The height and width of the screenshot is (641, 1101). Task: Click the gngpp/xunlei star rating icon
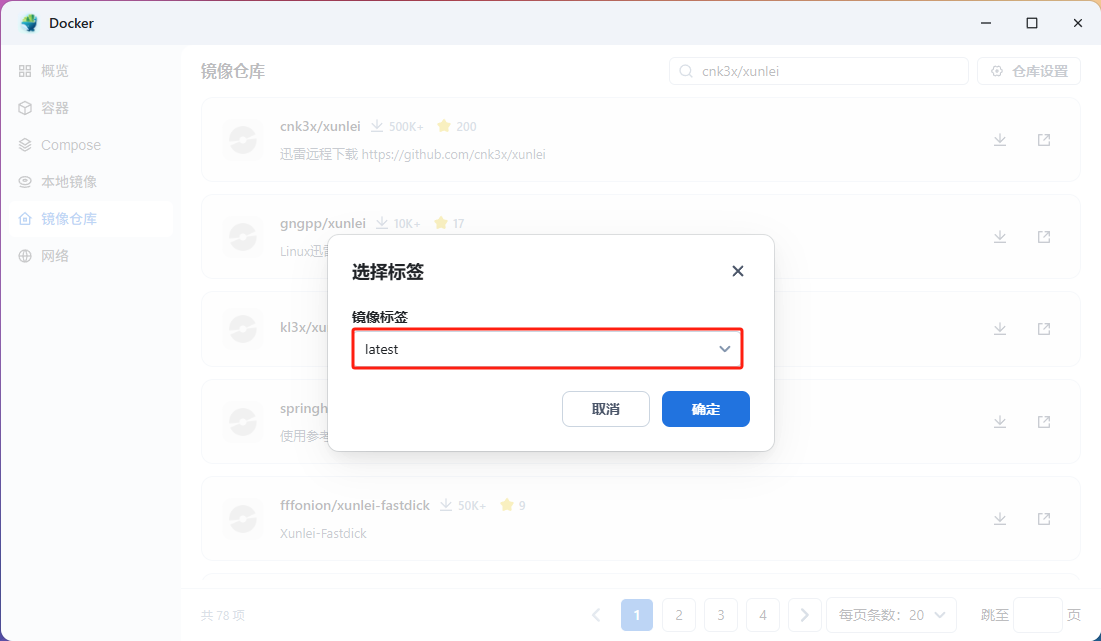pos(441,223)
